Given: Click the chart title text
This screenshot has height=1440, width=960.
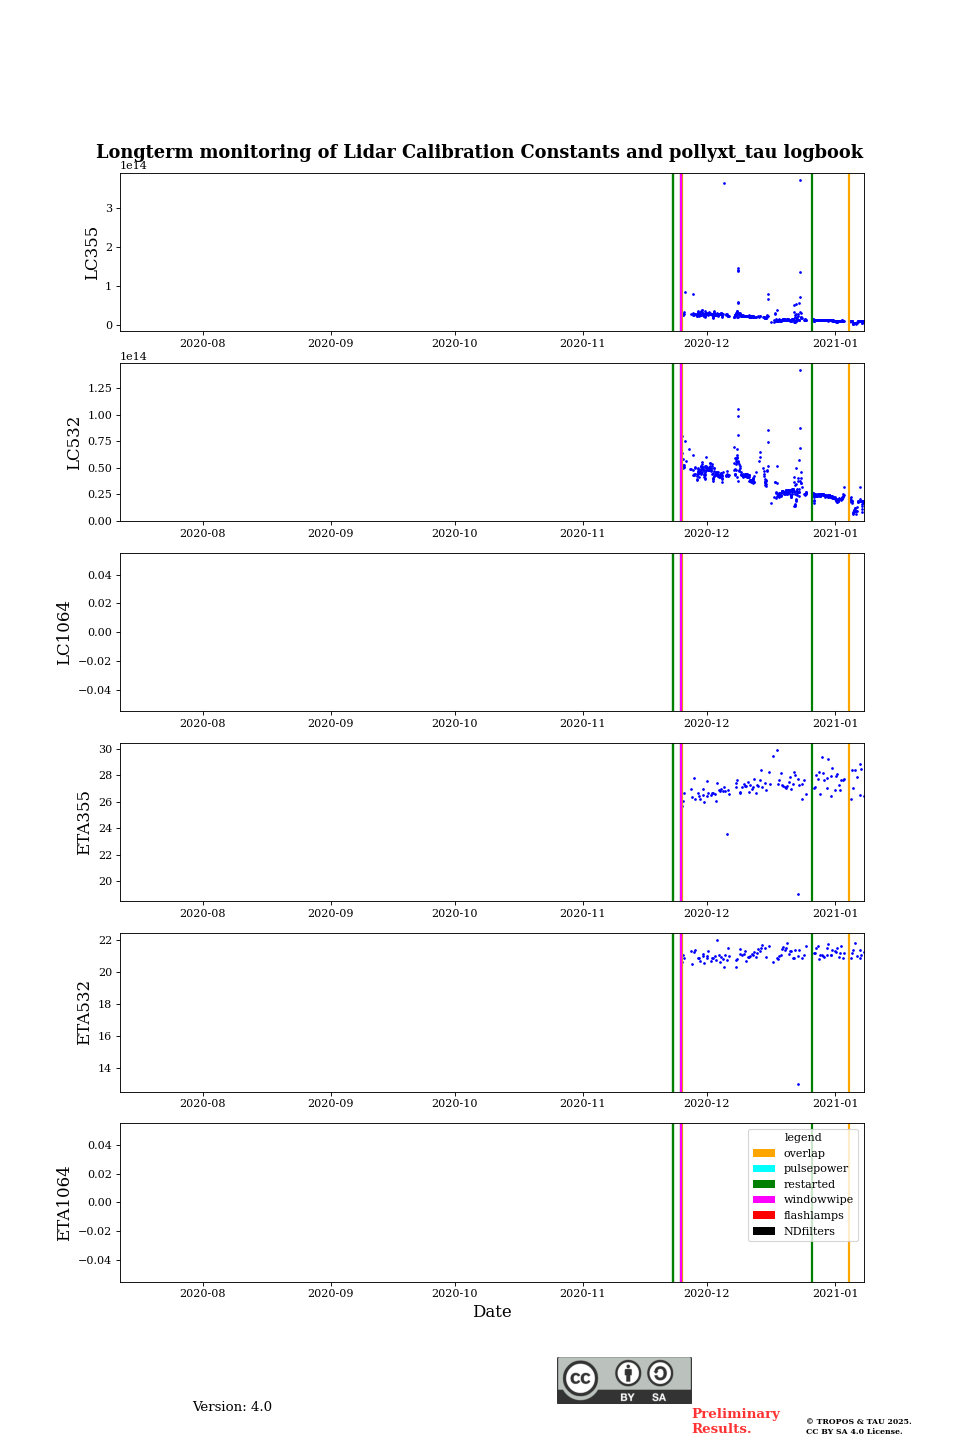Looking at the screenshot, I should point(479,152).
